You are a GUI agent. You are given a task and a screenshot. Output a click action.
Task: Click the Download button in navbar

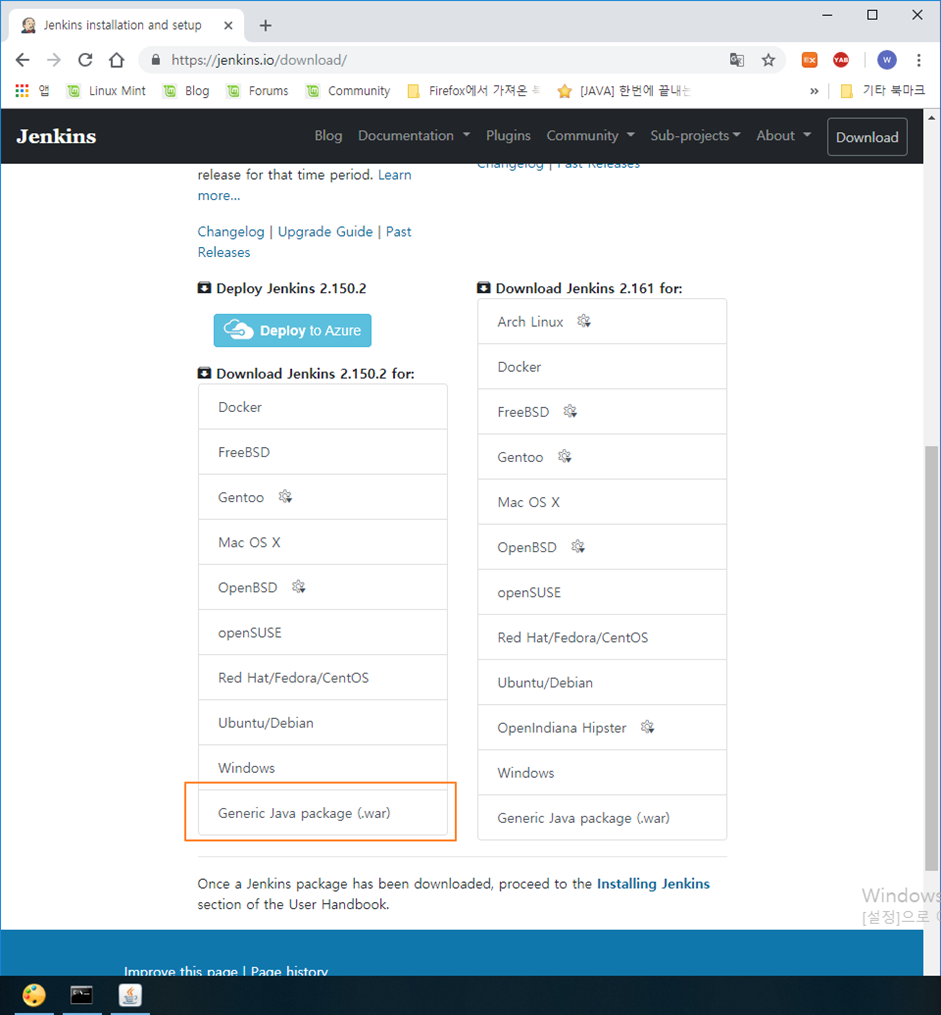point(867,137)
